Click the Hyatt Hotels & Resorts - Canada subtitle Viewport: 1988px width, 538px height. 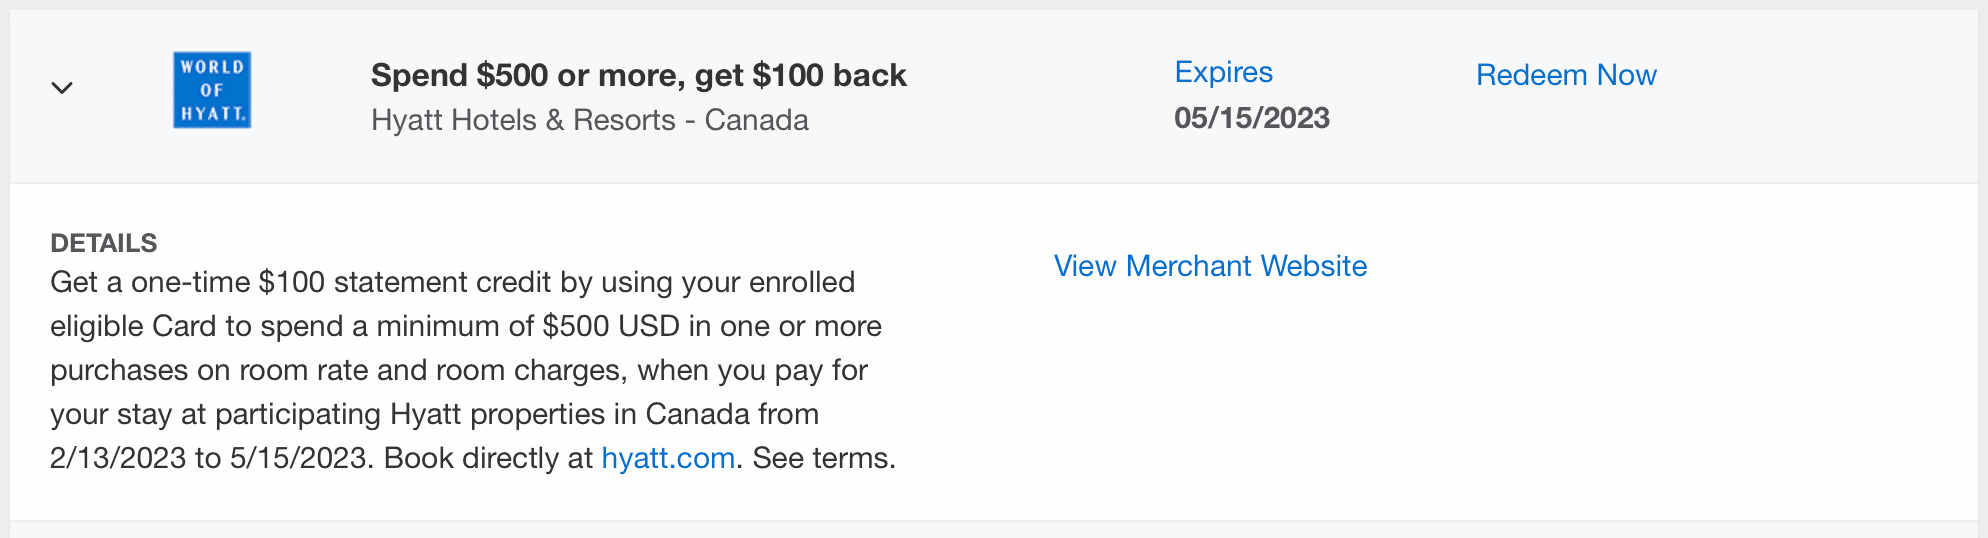[x=590, y=120]
